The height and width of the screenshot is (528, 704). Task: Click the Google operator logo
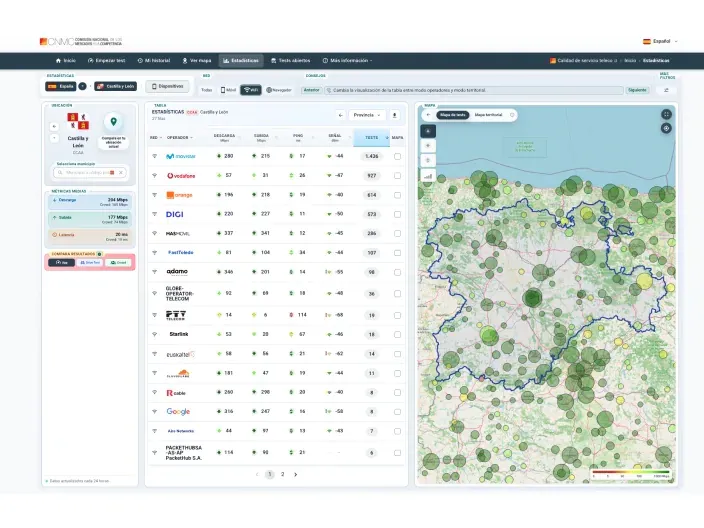[178, 411]
